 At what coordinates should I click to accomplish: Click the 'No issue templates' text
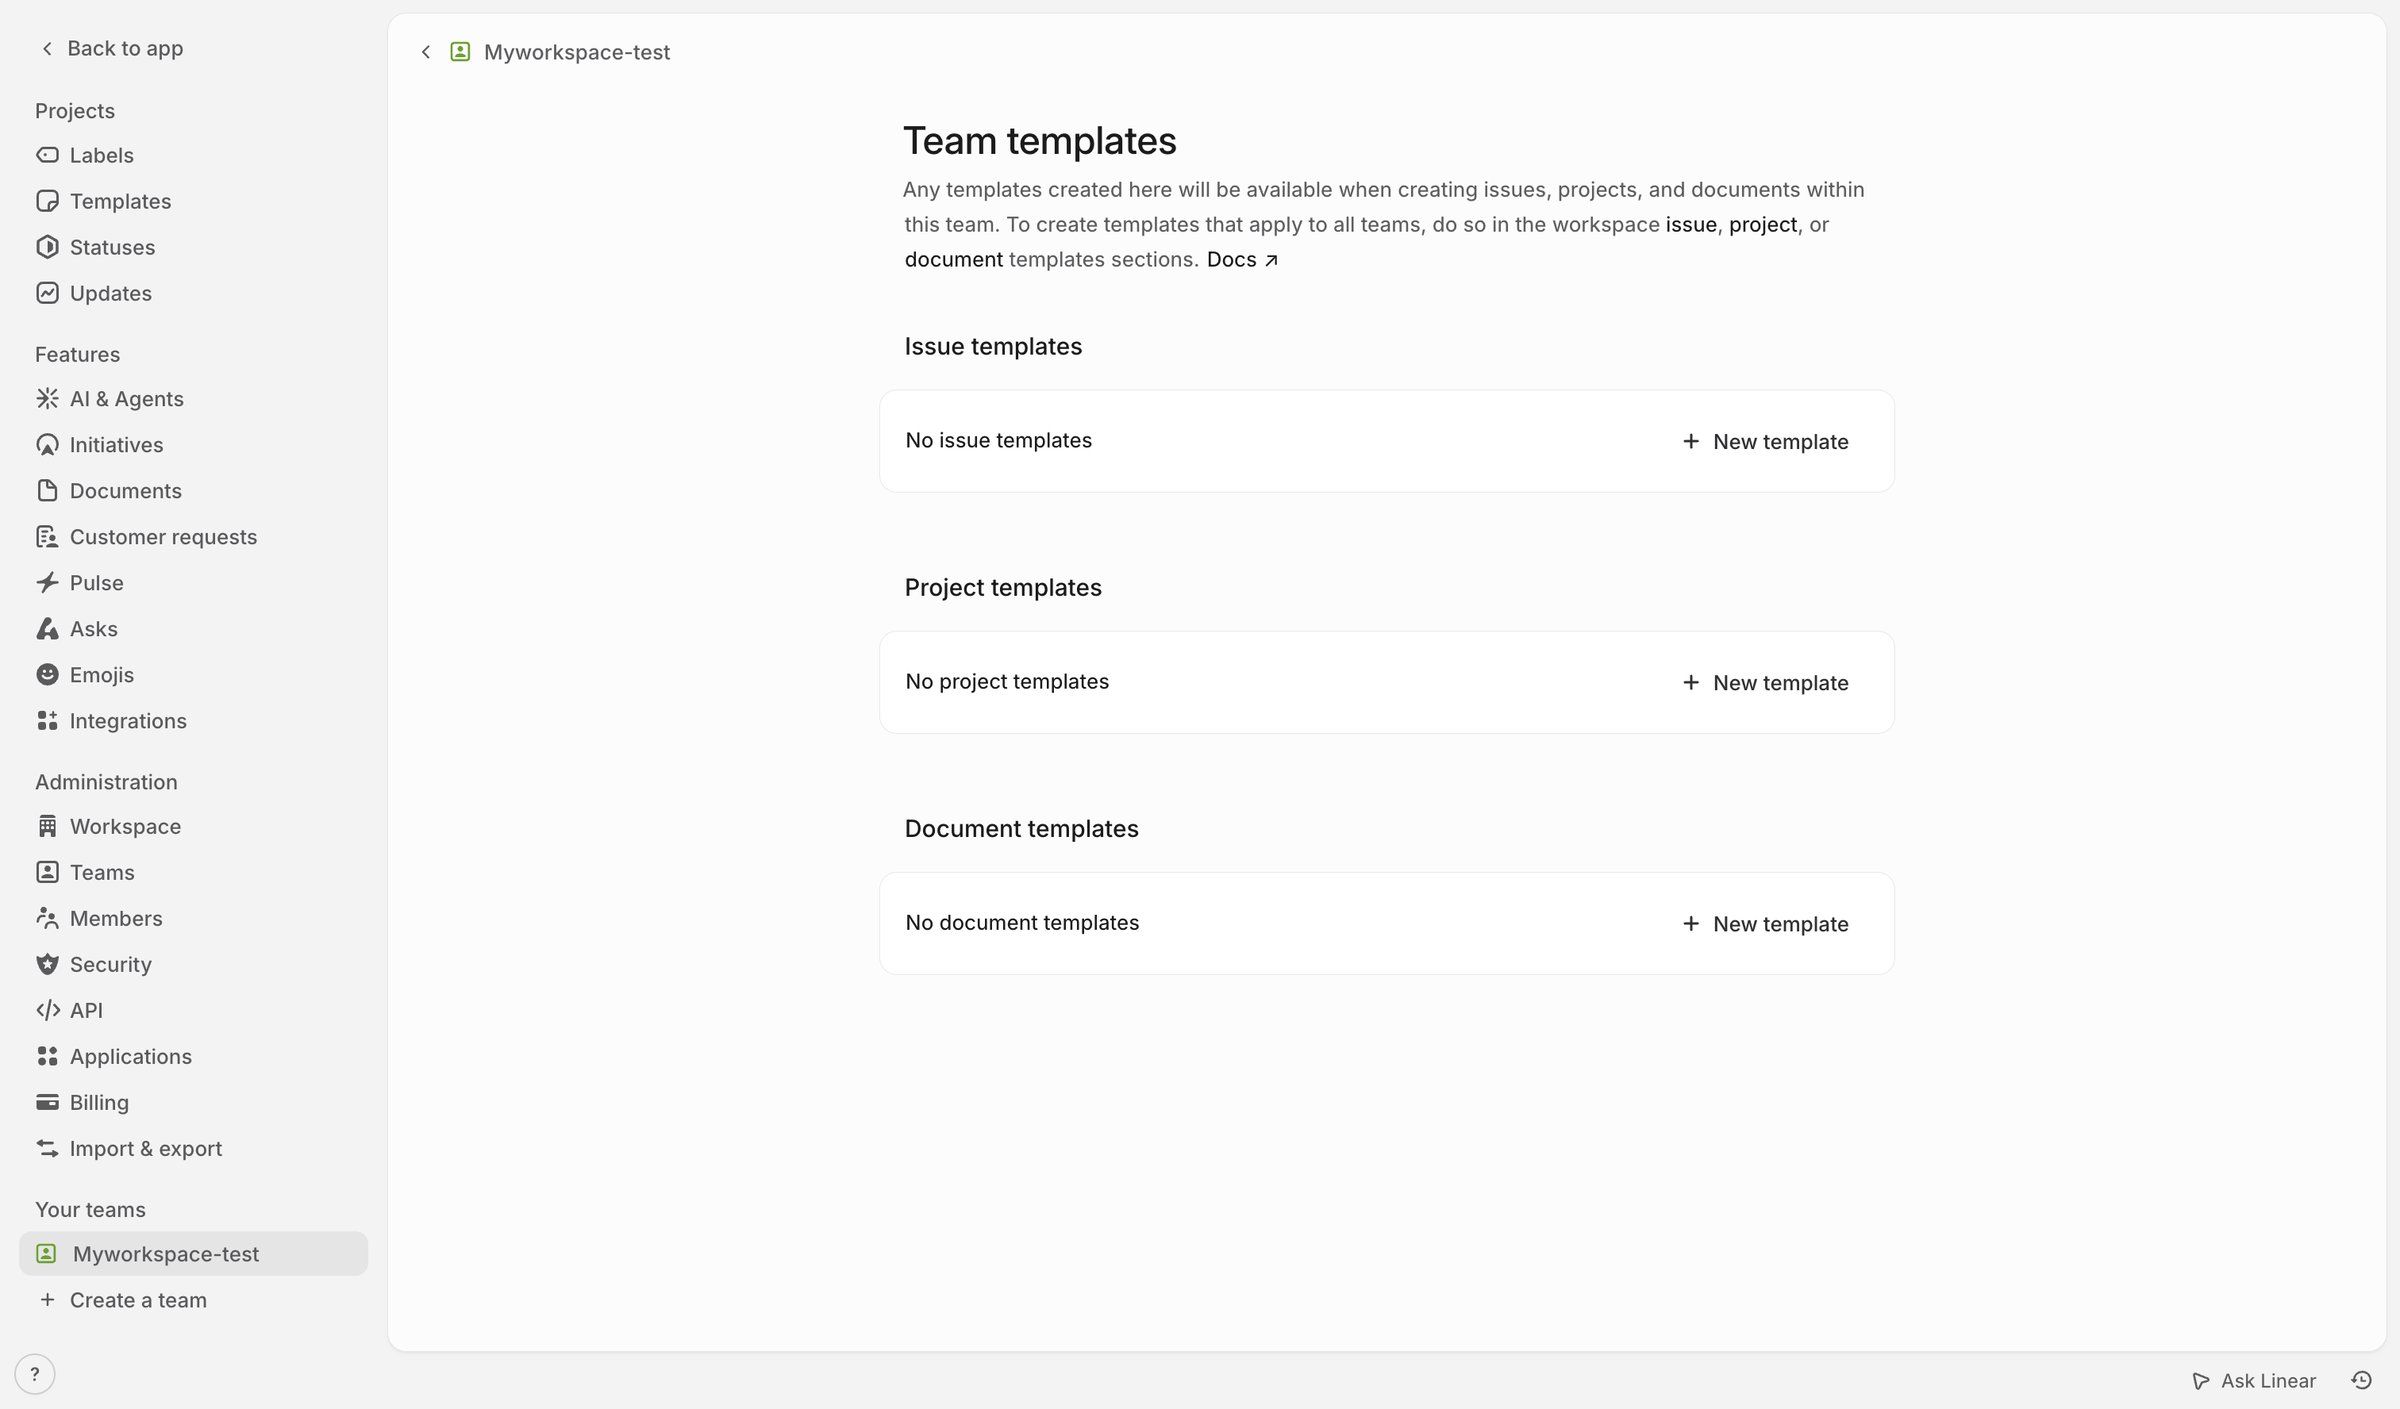[998, 440]
